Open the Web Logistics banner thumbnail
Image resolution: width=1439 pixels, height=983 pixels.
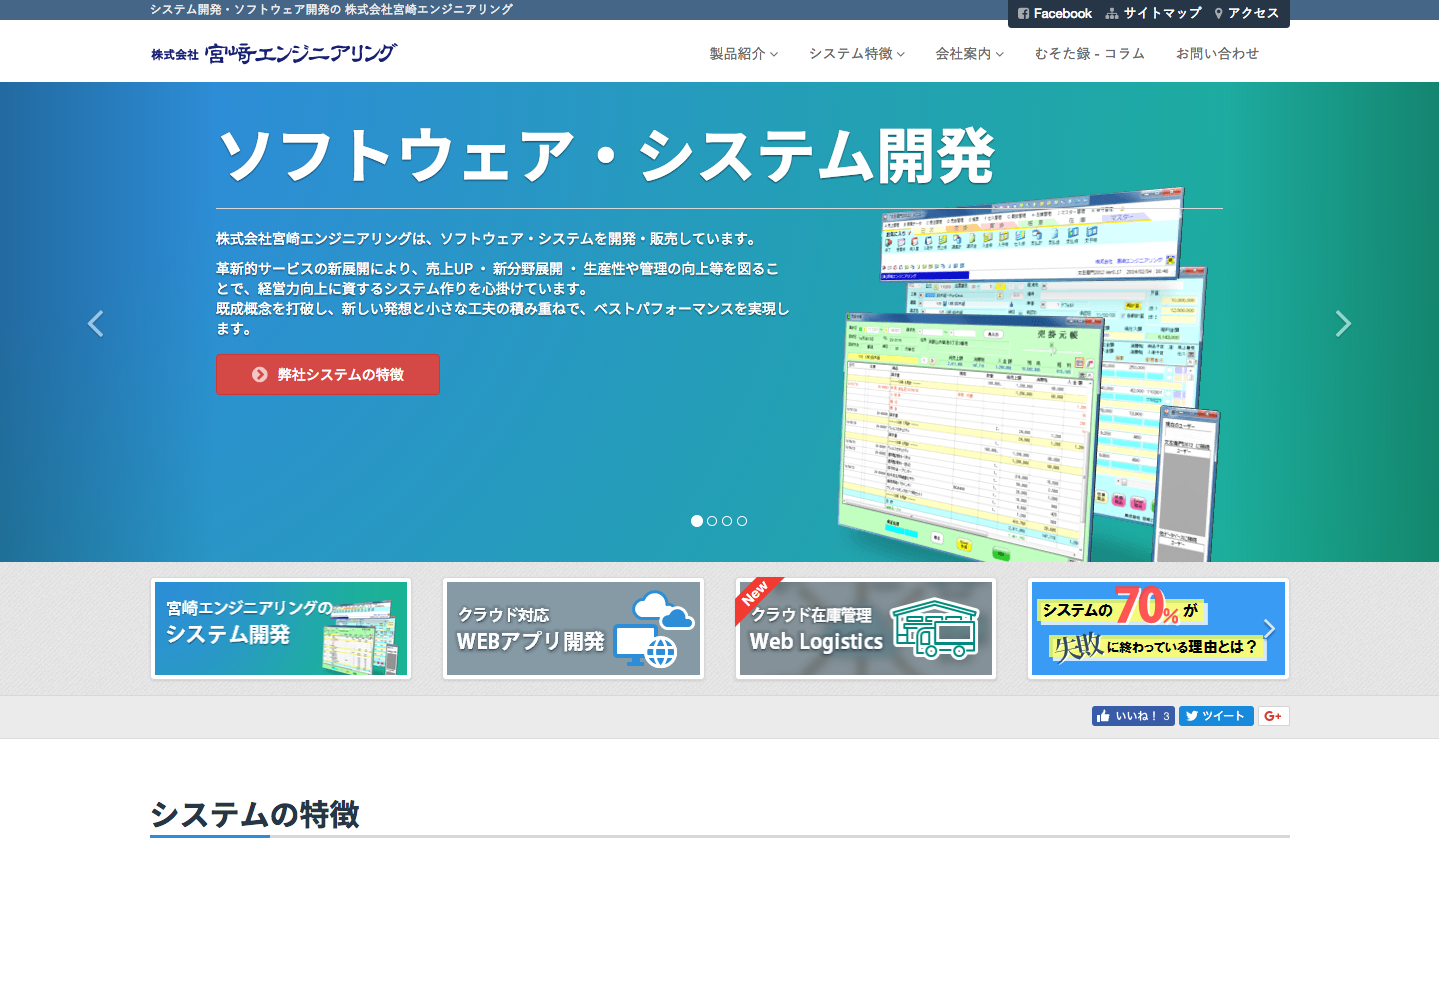pyautogui.click(x=866, y=629)
